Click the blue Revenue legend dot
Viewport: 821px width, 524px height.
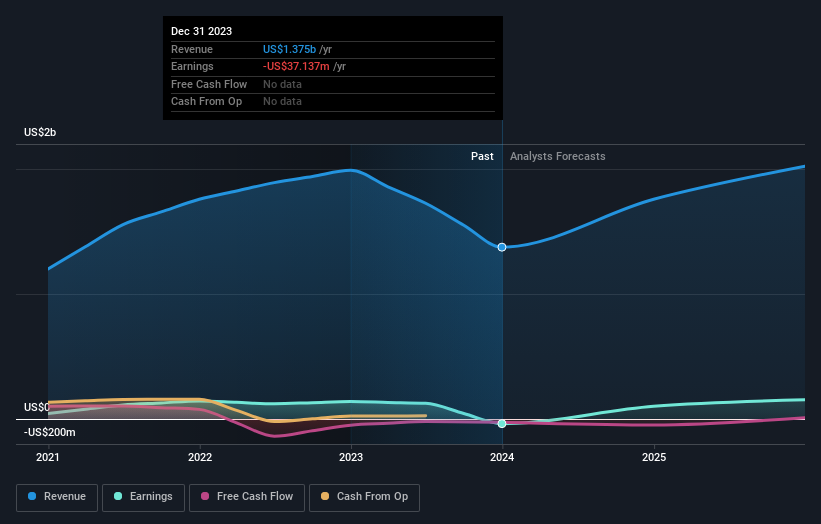pos(32,496)
